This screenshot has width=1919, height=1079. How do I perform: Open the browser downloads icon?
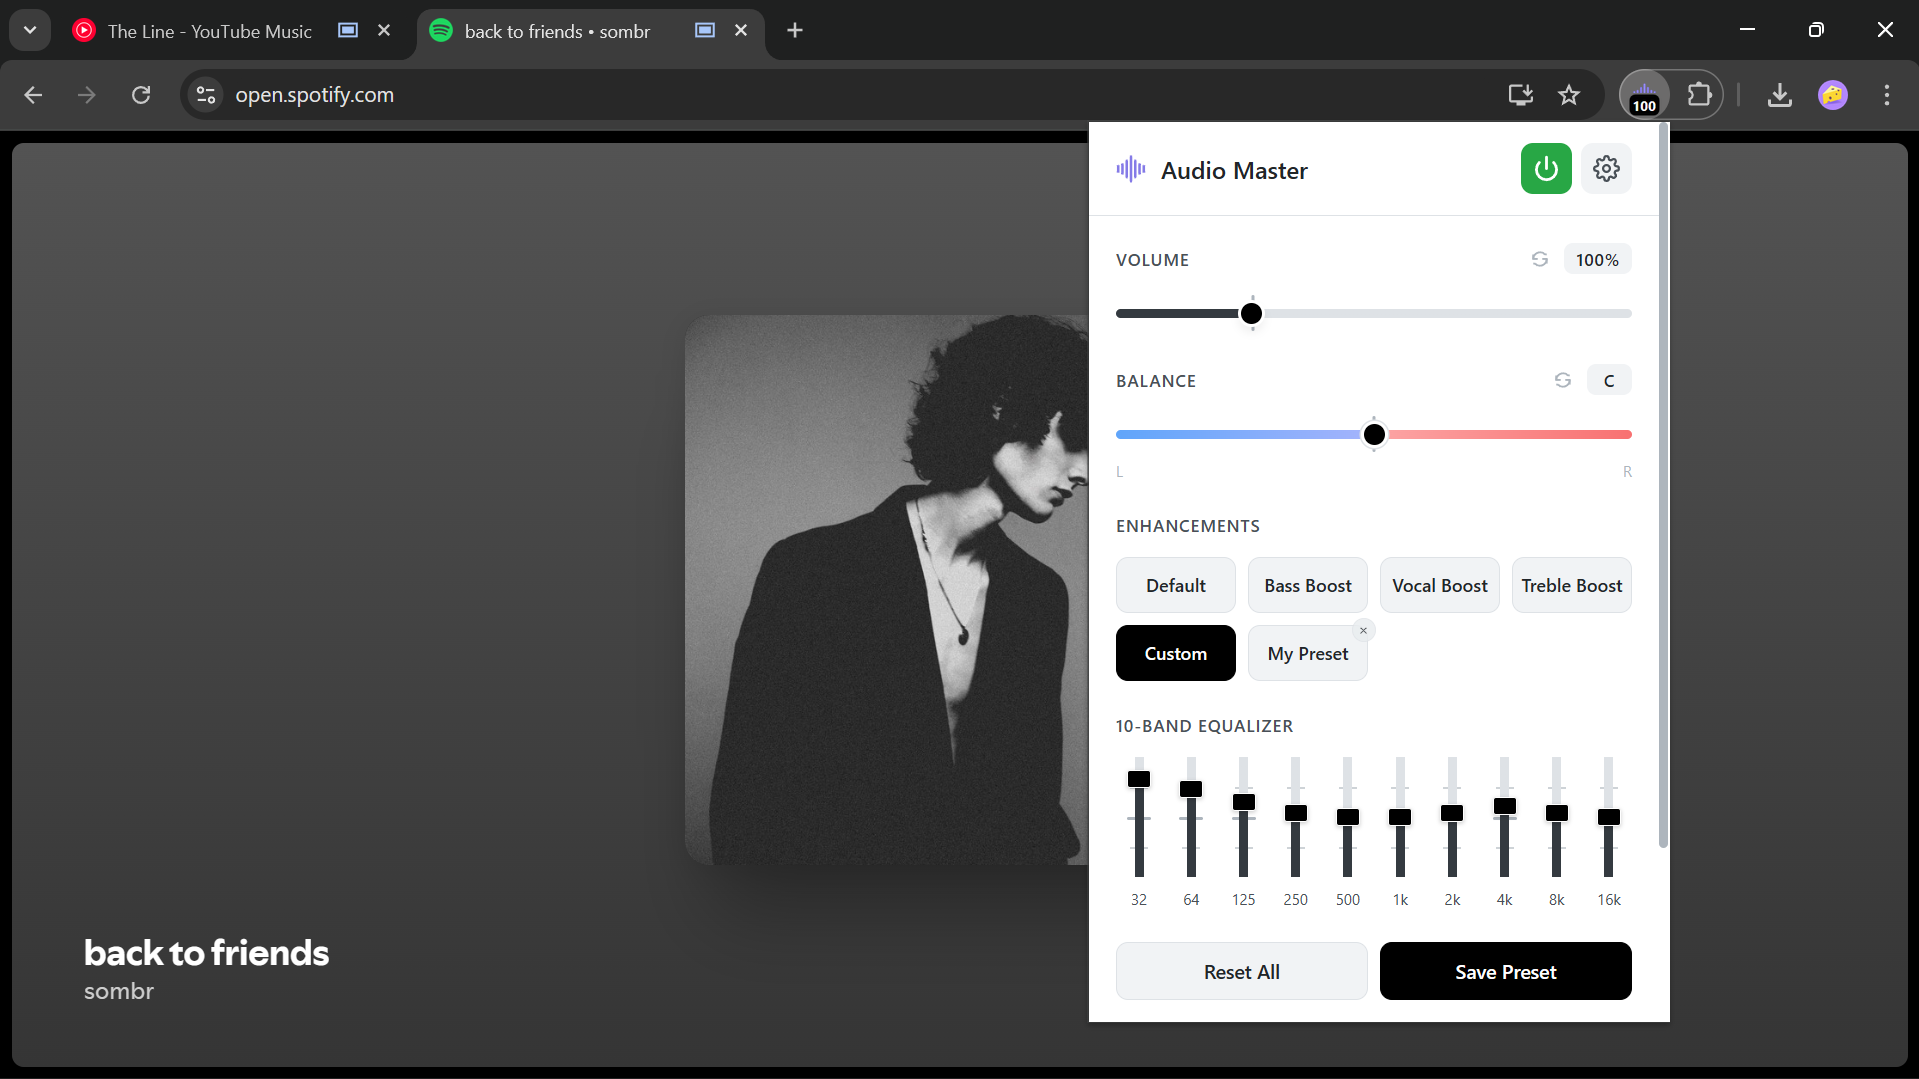[1779, 96]
